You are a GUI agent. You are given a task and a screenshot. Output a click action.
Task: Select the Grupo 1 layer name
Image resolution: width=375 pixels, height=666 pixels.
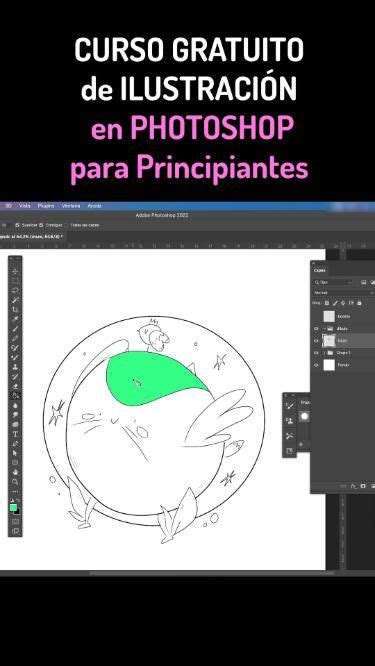tap(344, 353)
